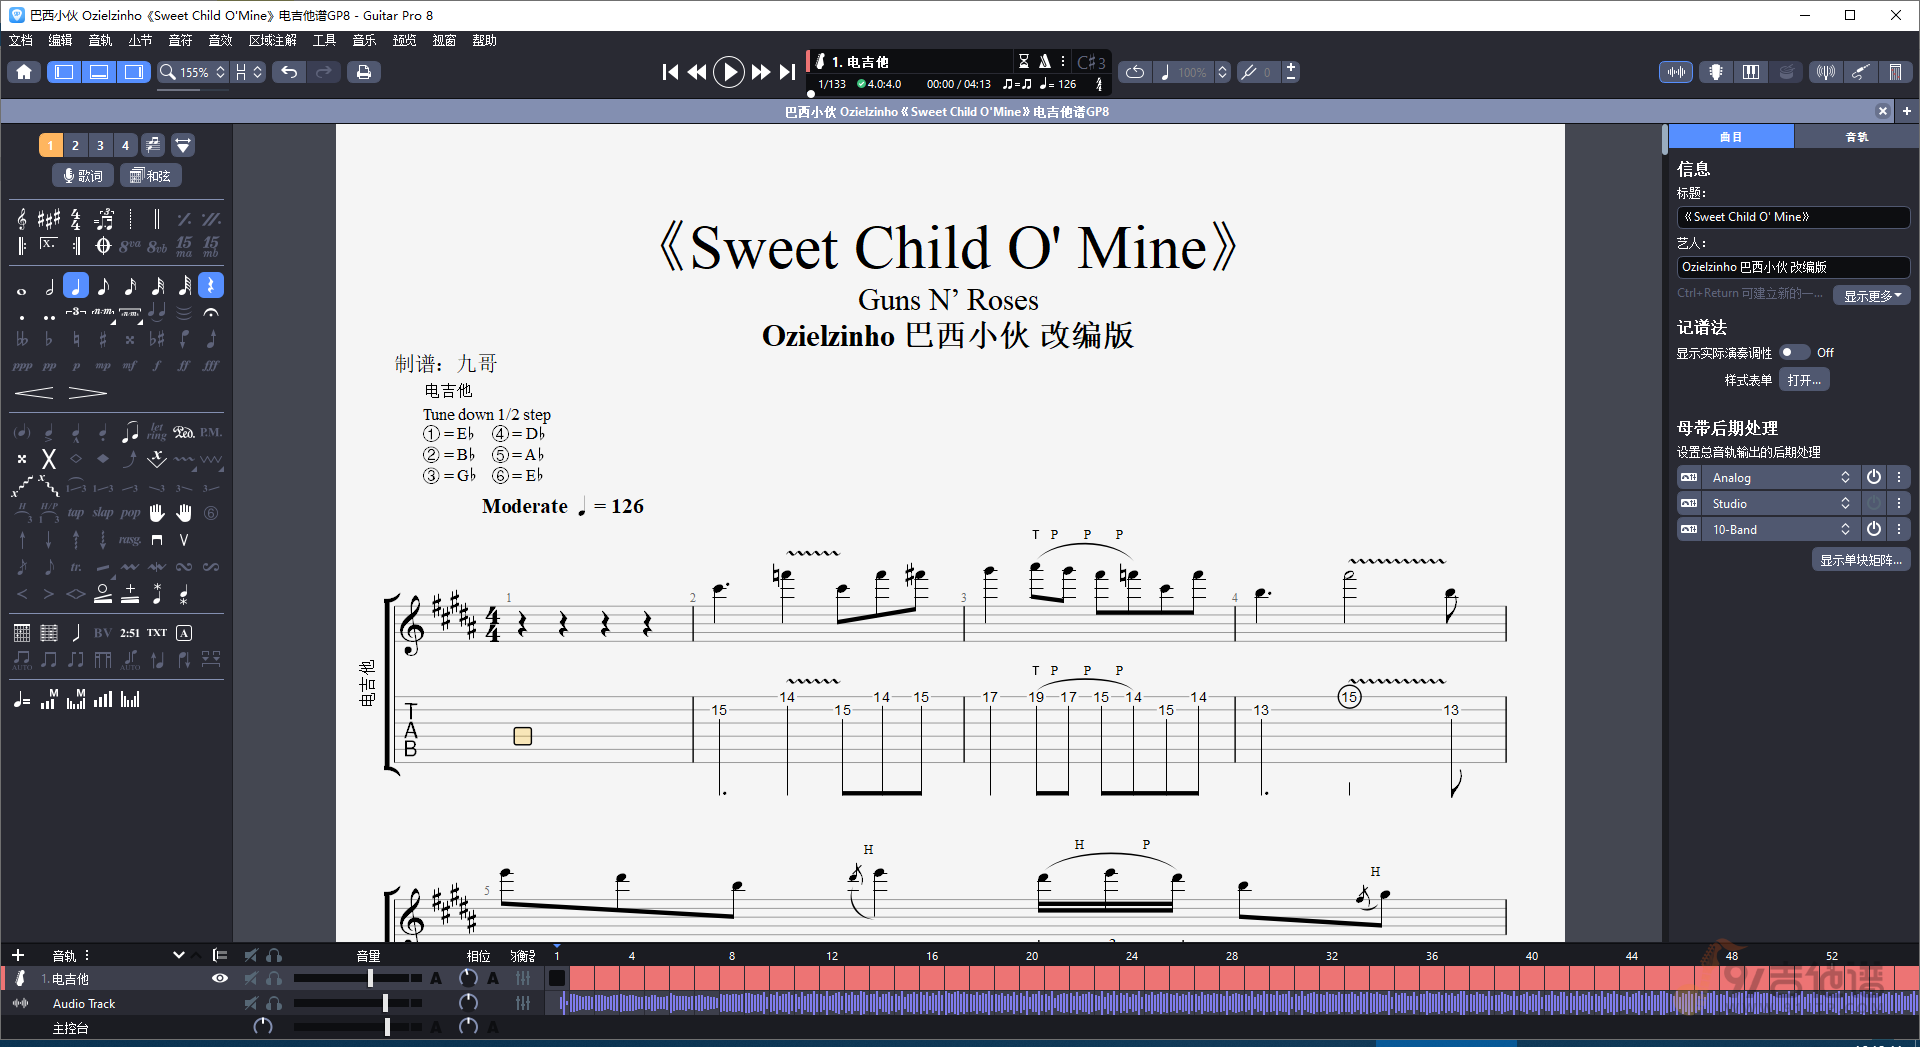Mute the Audio Track

click(251, 1003)
